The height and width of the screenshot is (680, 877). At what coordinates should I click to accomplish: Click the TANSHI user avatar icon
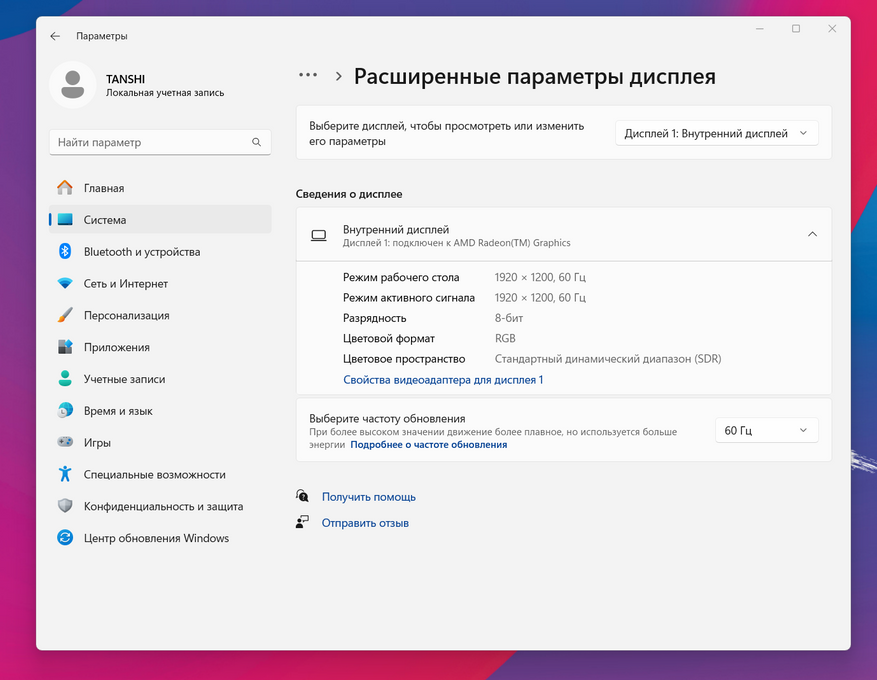(x=73, y=85)
